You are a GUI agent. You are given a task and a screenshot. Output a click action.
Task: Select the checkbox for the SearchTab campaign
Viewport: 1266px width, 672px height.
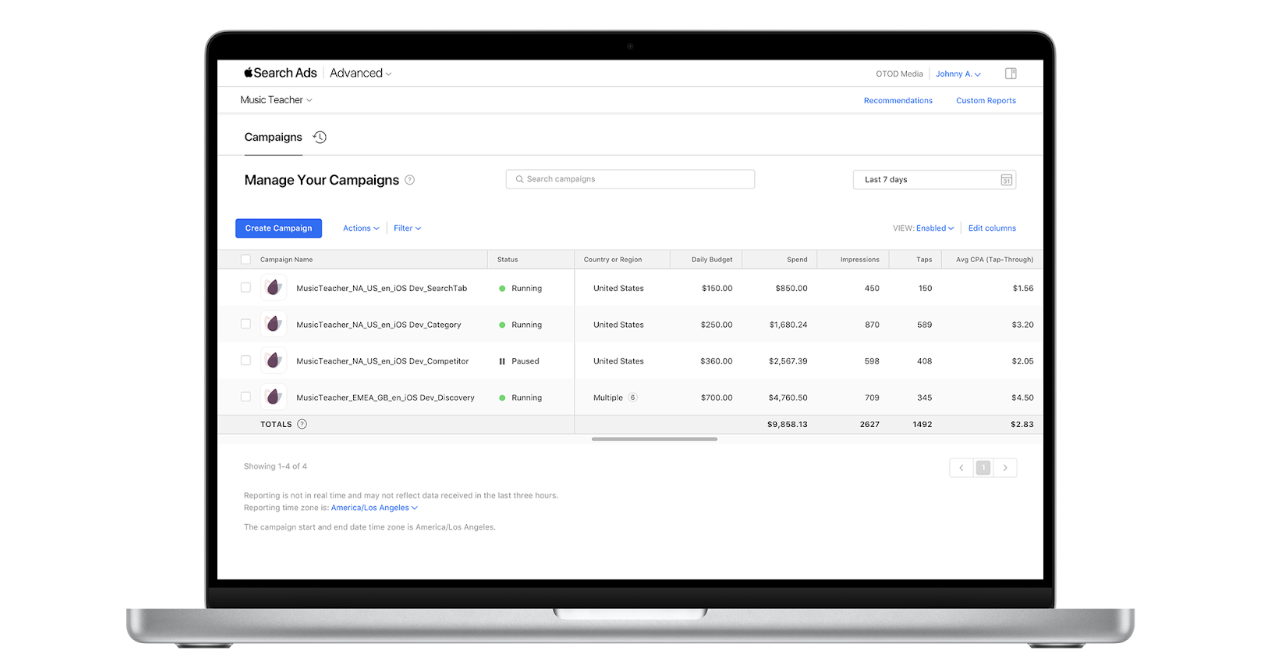246,288
